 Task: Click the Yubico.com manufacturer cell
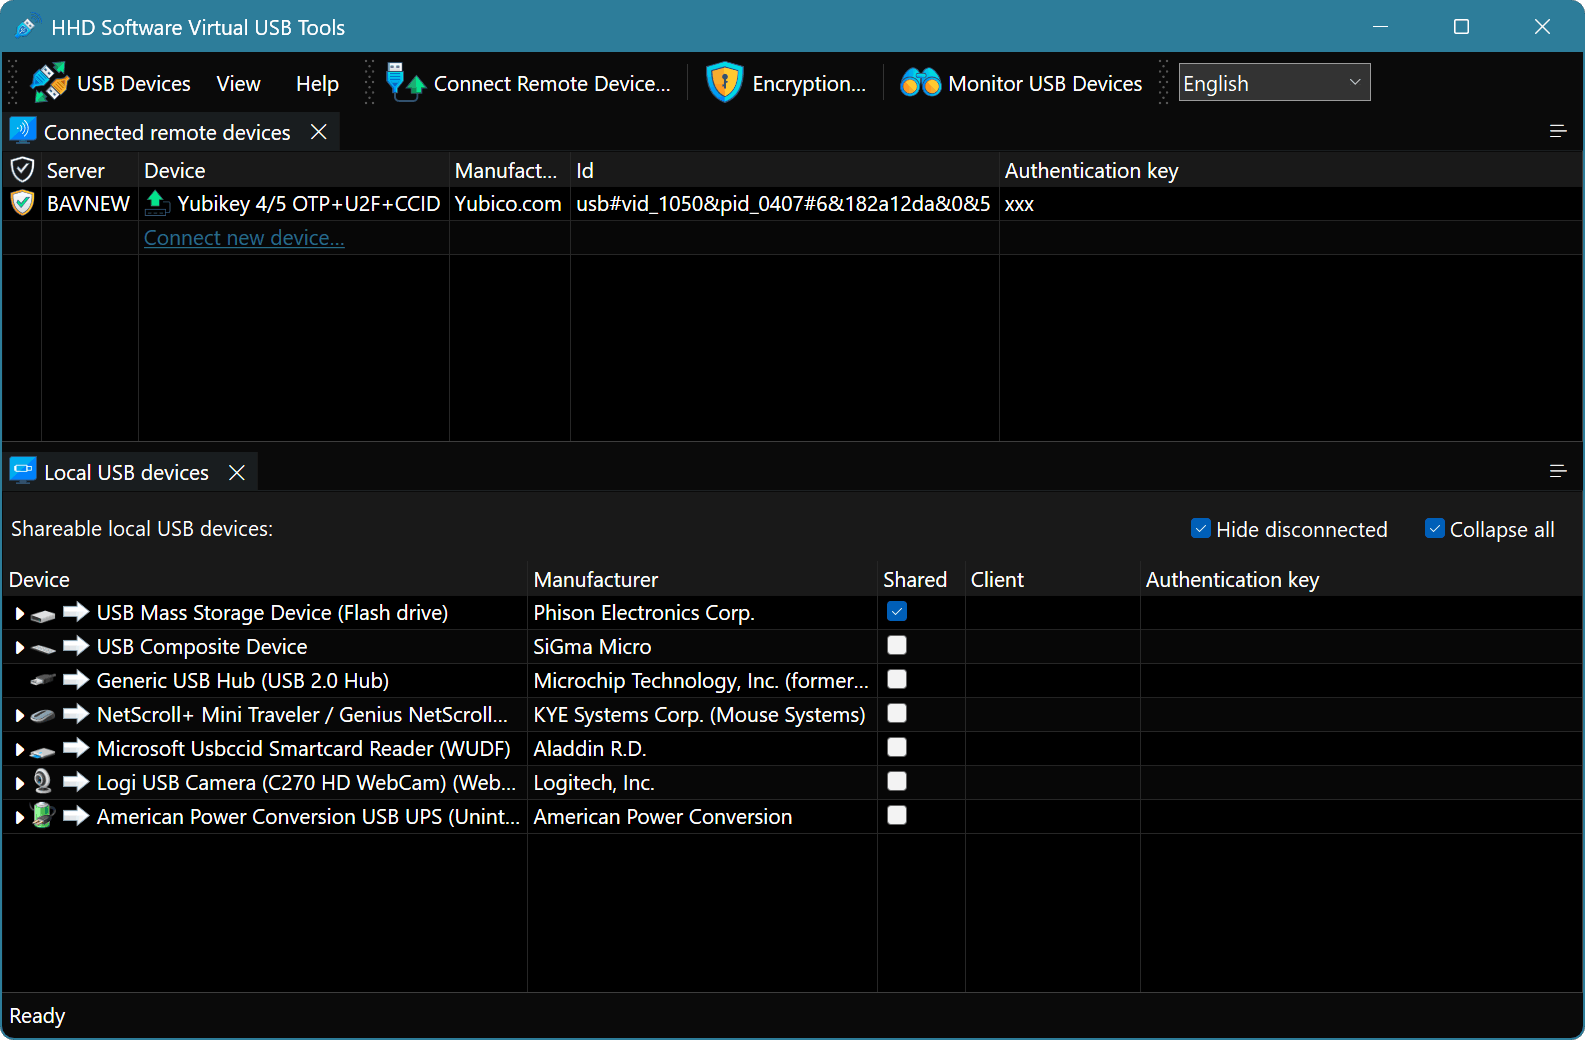click(508, 204)
